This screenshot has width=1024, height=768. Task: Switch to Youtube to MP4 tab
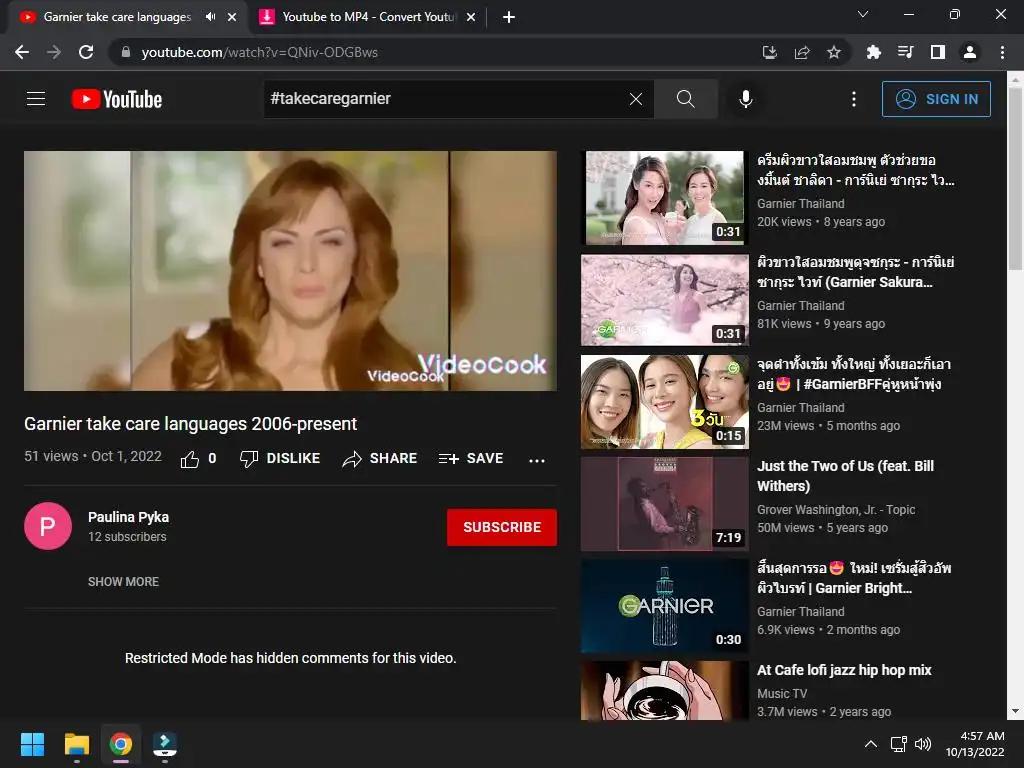[369, 17]
